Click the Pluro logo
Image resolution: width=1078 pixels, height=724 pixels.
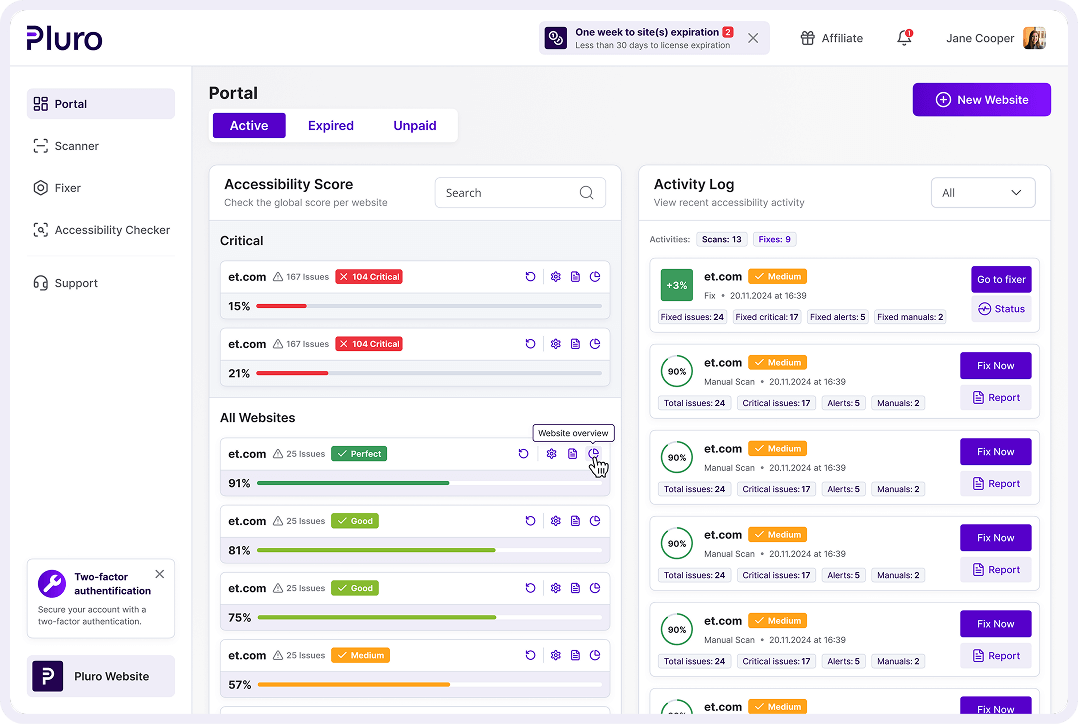click(64, 38)
